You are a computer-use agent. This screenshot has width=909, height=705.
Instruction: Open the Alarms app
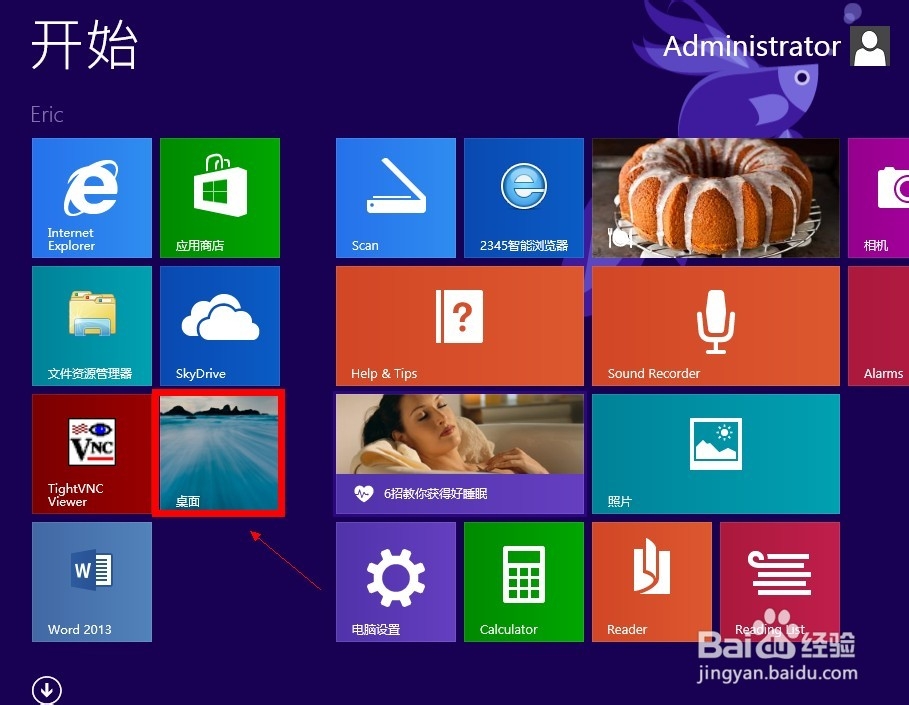(x=880, y=325)
